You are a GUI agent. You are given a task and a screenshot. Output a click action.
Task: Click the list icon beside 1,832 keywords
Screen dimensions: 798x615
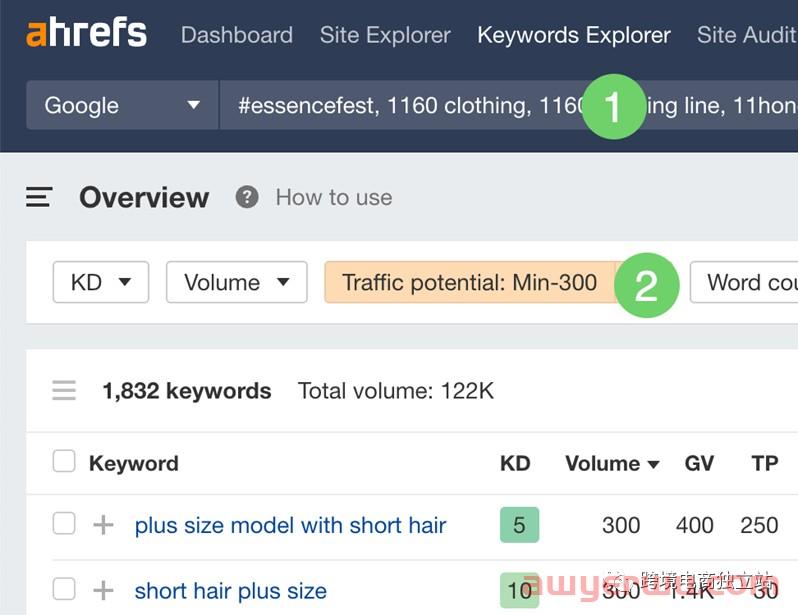coord(64,390)
